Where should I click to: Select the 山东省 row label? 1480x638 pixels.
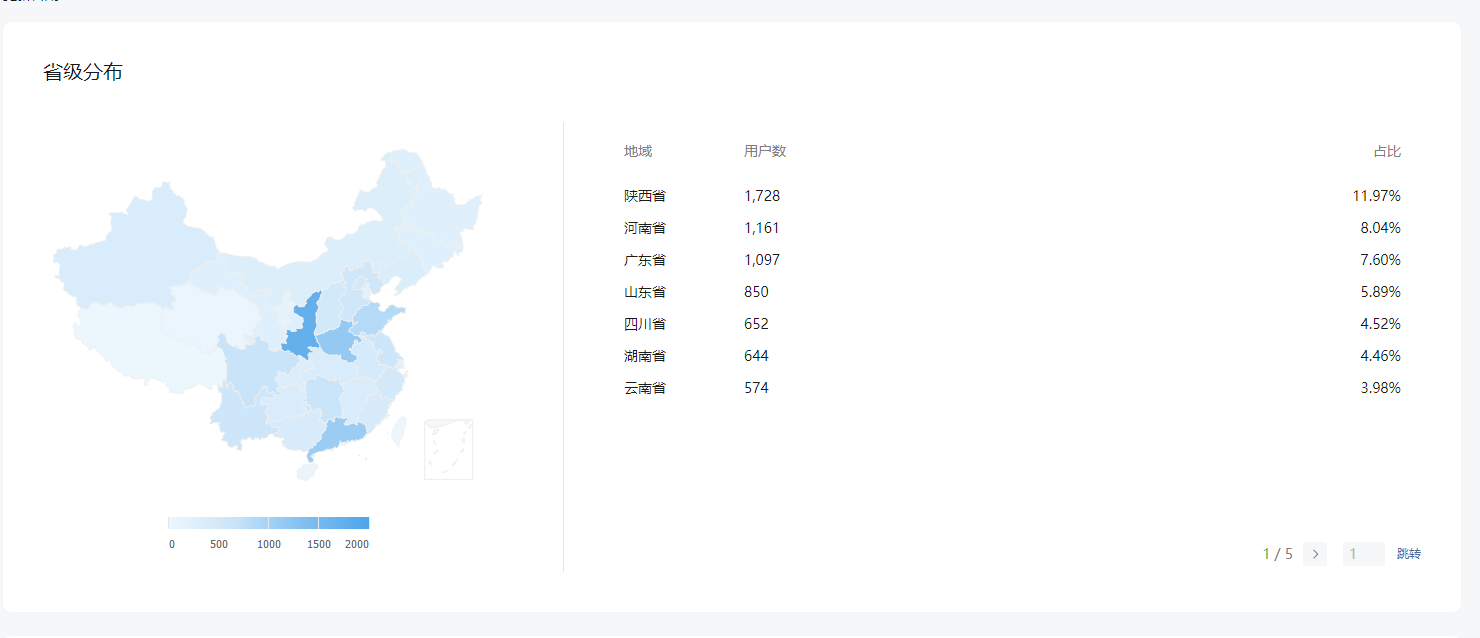(x=645, y=292)
